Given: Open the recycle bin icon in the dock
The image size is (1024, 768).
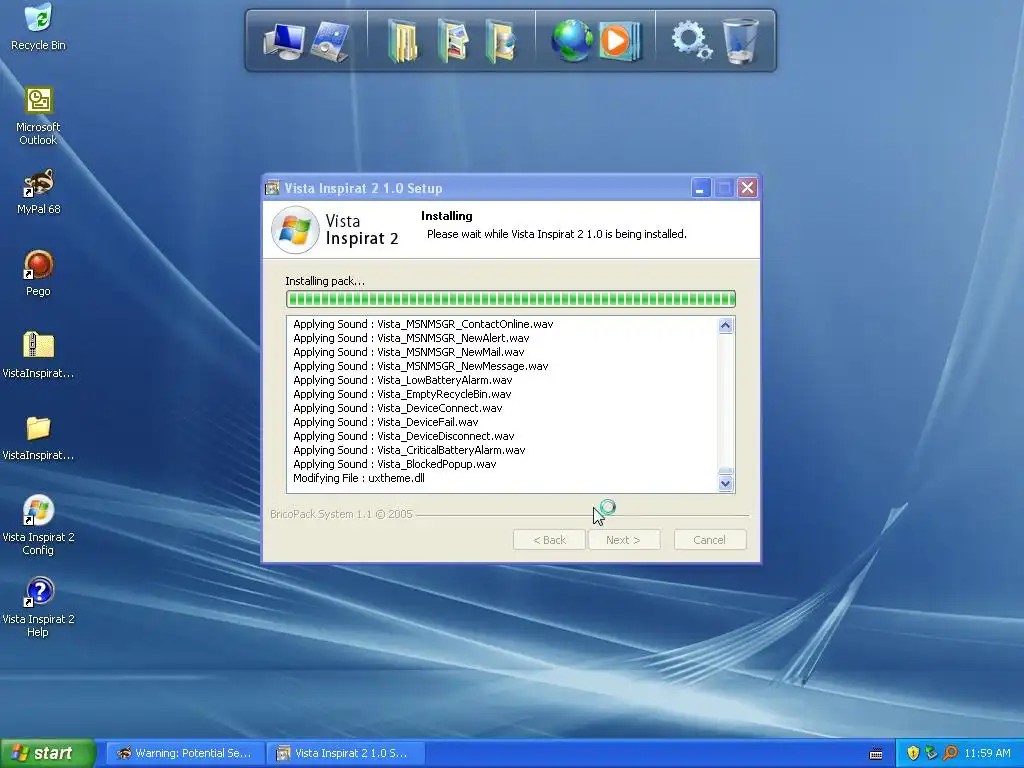Looking at the screenshot, I should [x=740, y=41].
